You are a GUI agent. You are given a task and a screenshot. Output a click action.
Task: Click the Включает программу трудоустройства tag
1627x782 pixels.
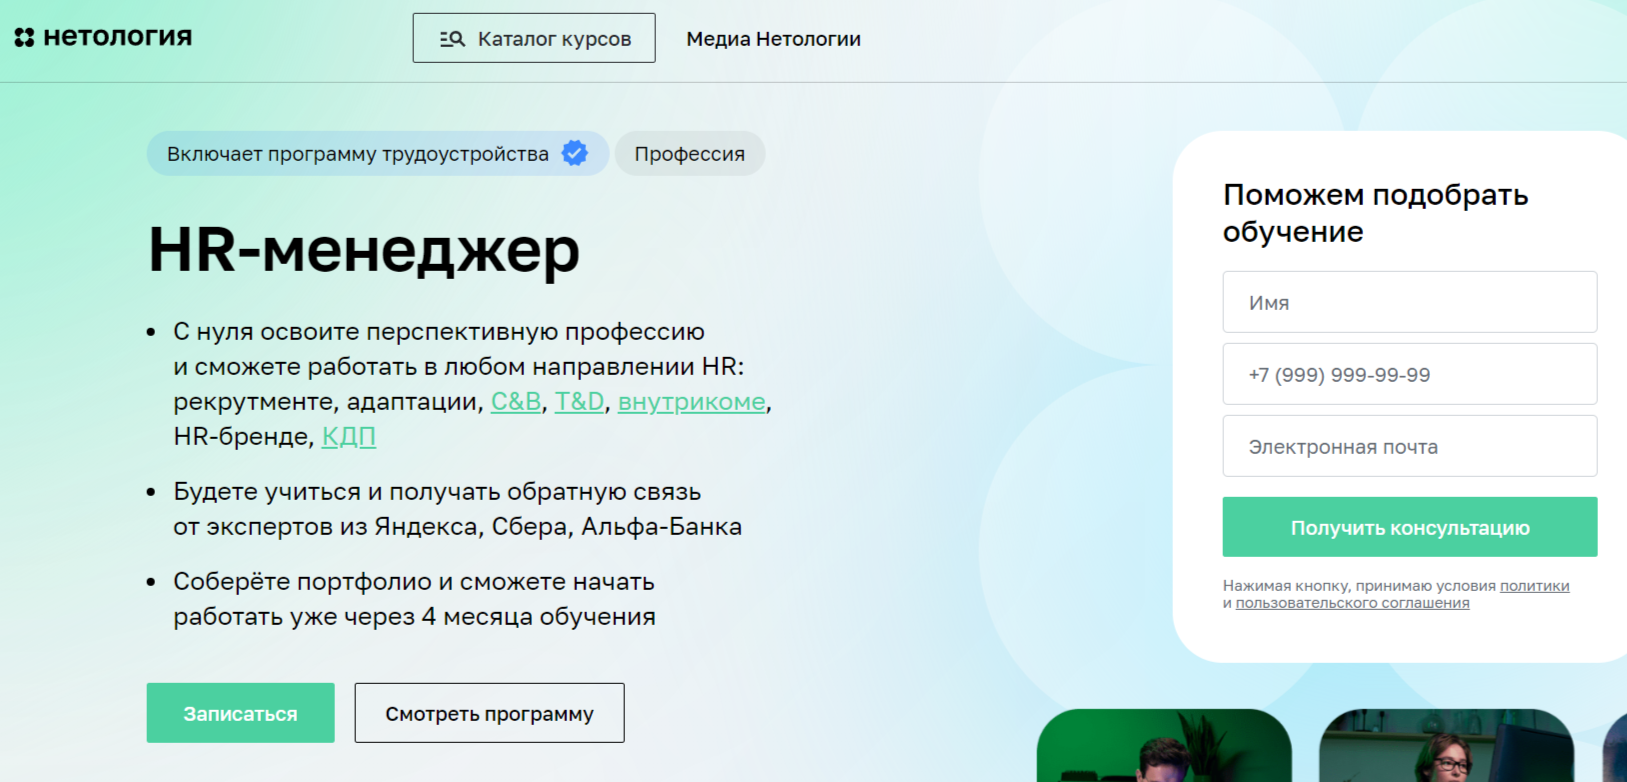378,154
